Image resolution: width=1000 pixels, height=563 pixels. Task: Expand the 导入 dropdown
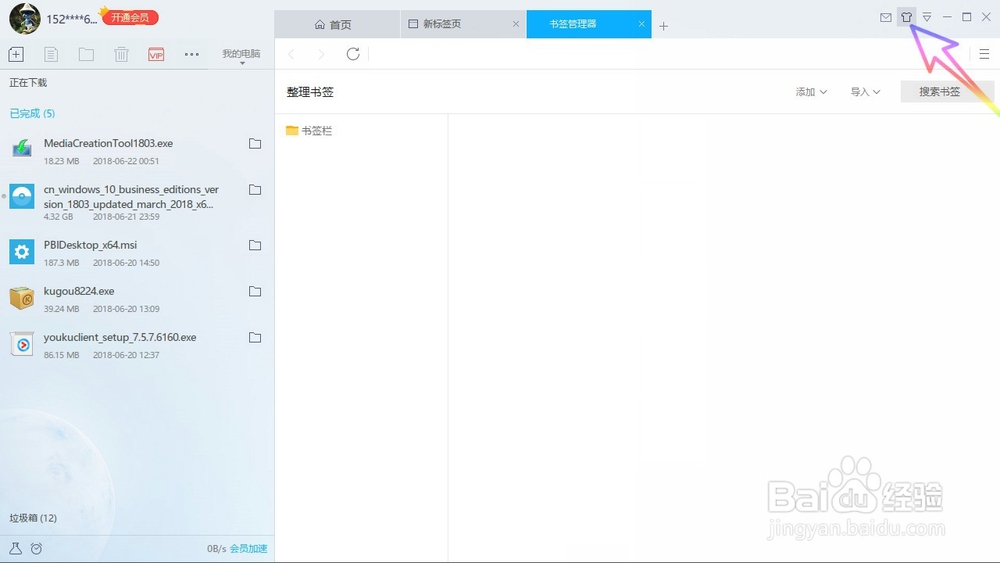point(865,92)
